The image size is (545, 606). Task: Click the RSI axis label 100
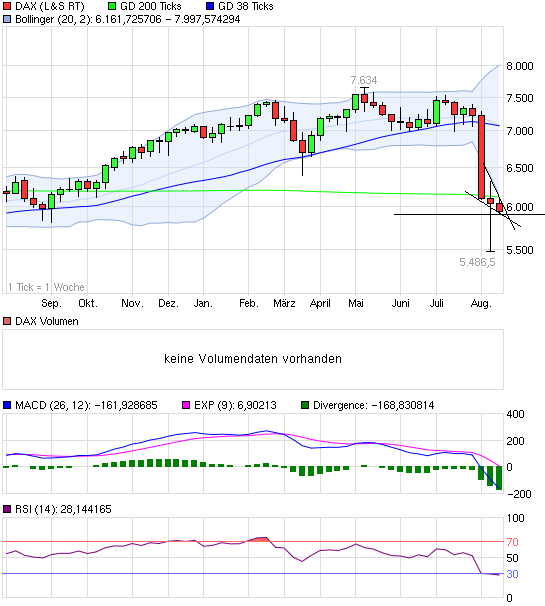[516, 518]
